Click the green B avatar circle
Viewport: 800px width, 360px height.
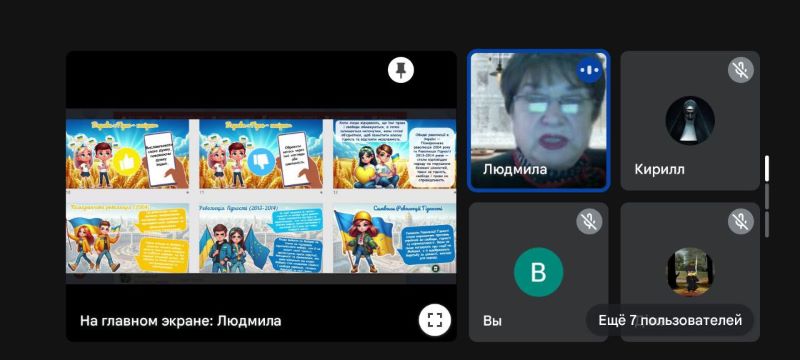tap(538, 272)
